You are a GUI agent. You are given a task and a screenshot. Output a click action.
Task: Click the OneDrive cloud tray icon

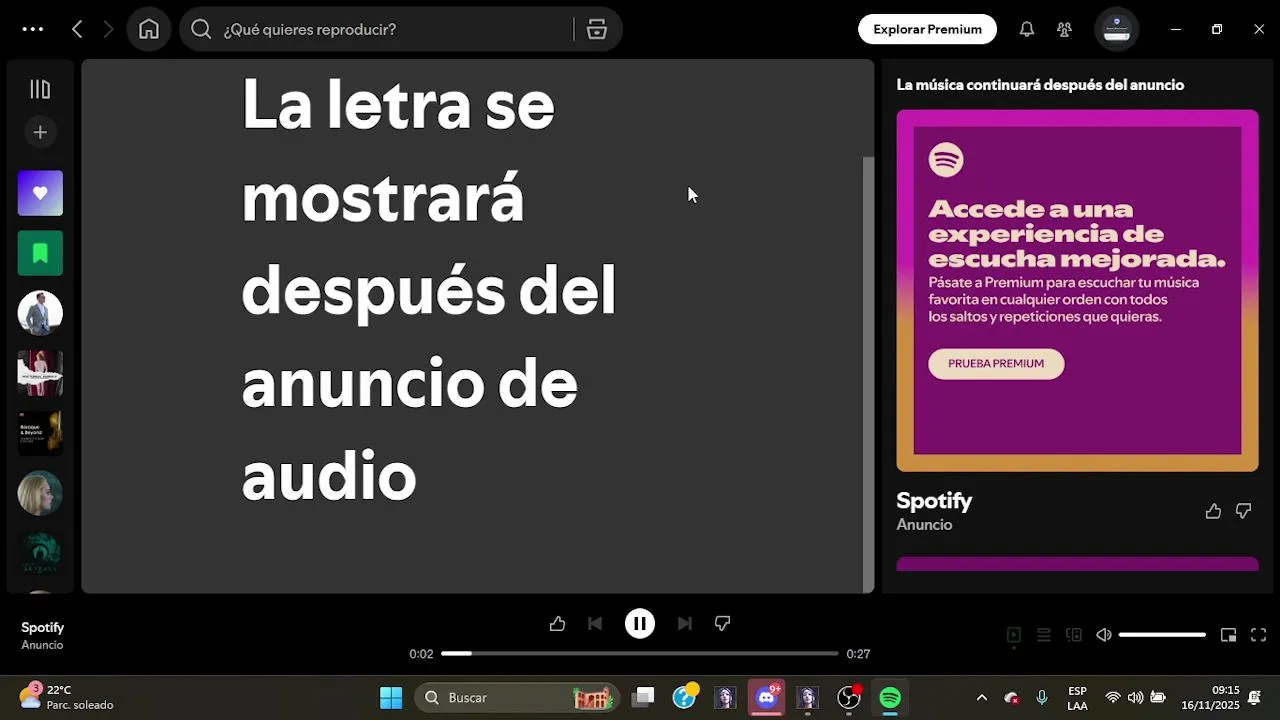click(1011, 697)
